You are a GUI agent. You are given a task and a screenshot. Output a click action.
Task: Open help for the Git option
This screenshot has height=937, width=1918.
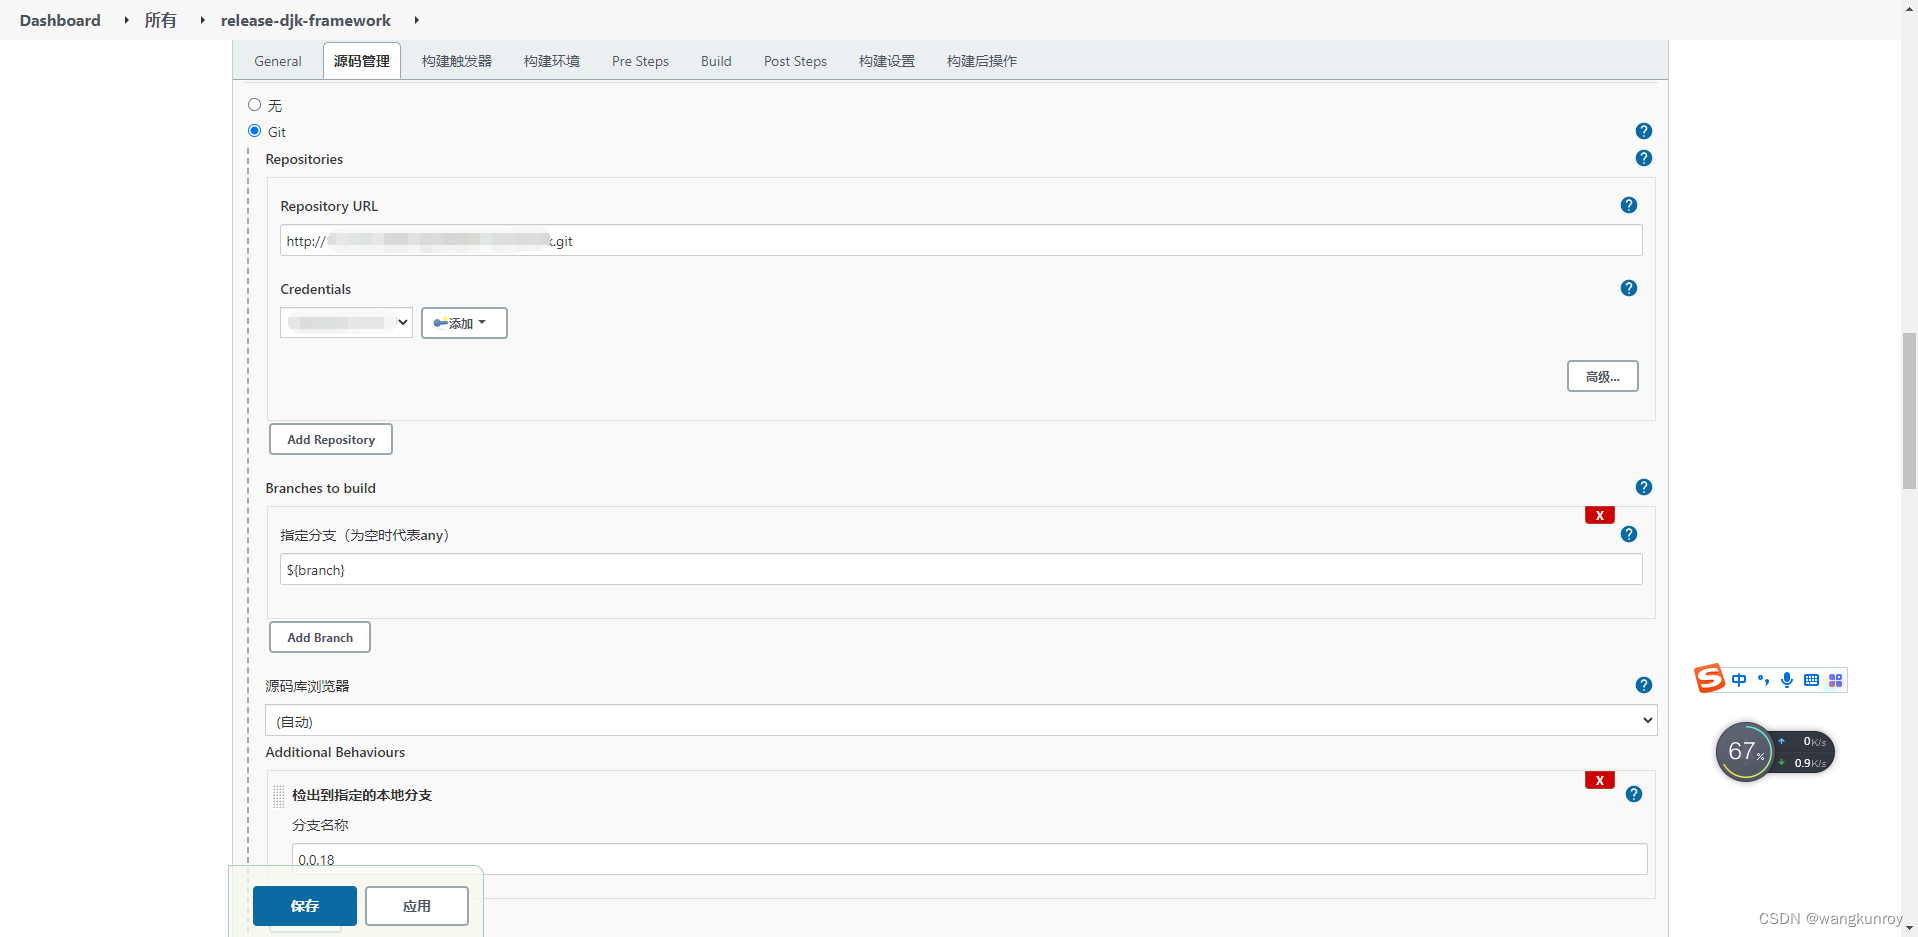(x=1643, y=131)
